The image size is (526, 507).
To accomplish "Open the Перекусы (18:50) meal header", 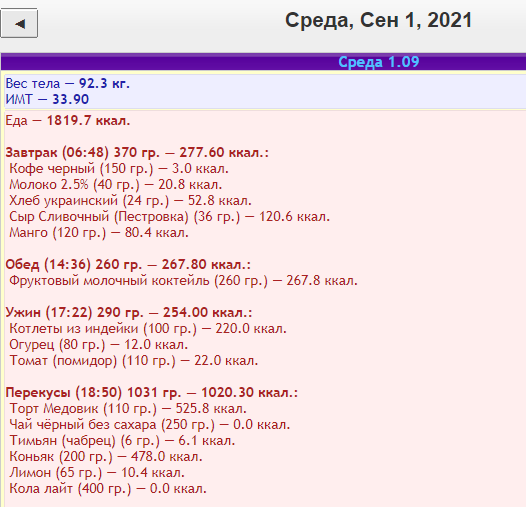I will pos(152,393).
